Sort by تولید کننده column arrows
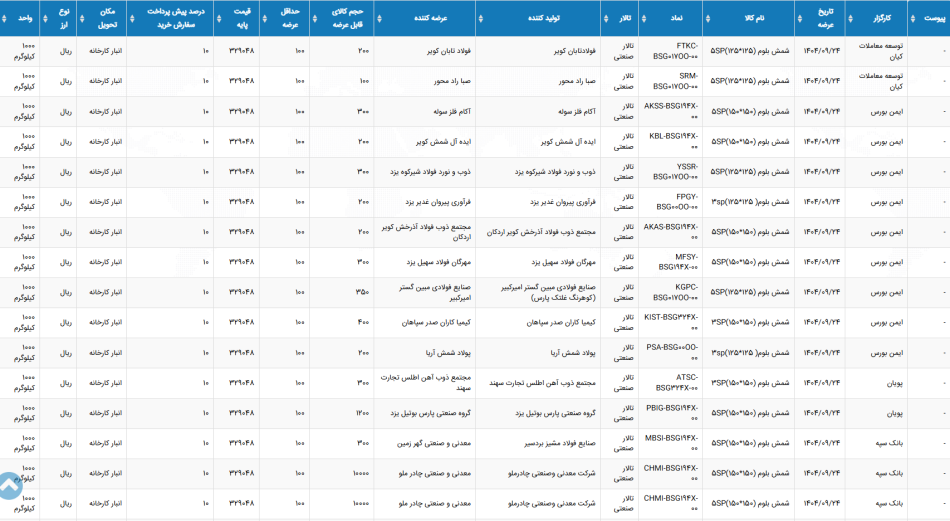 [x=480, y=18]
